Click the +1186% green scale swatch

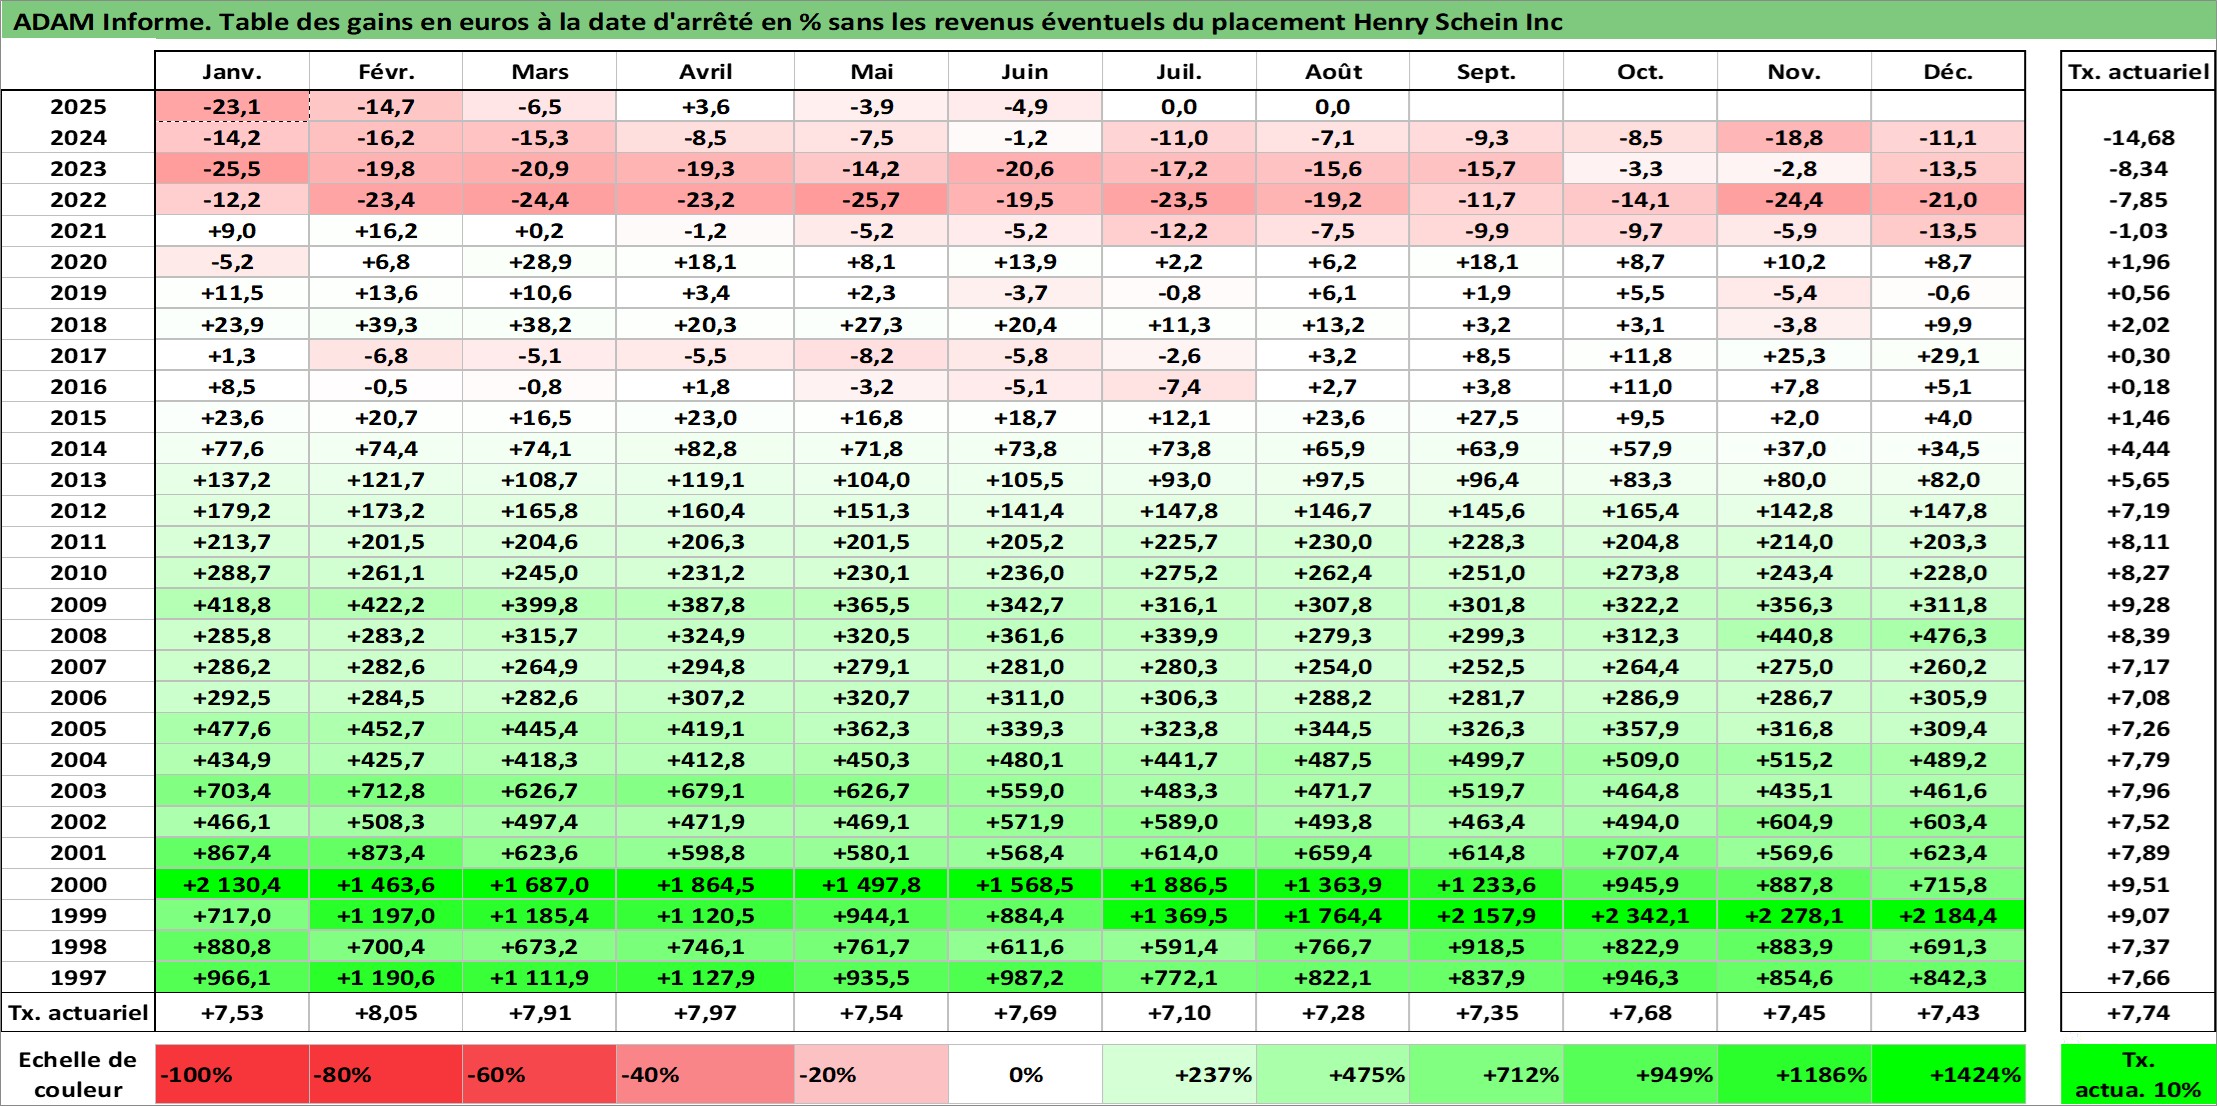[1794, 1075]
